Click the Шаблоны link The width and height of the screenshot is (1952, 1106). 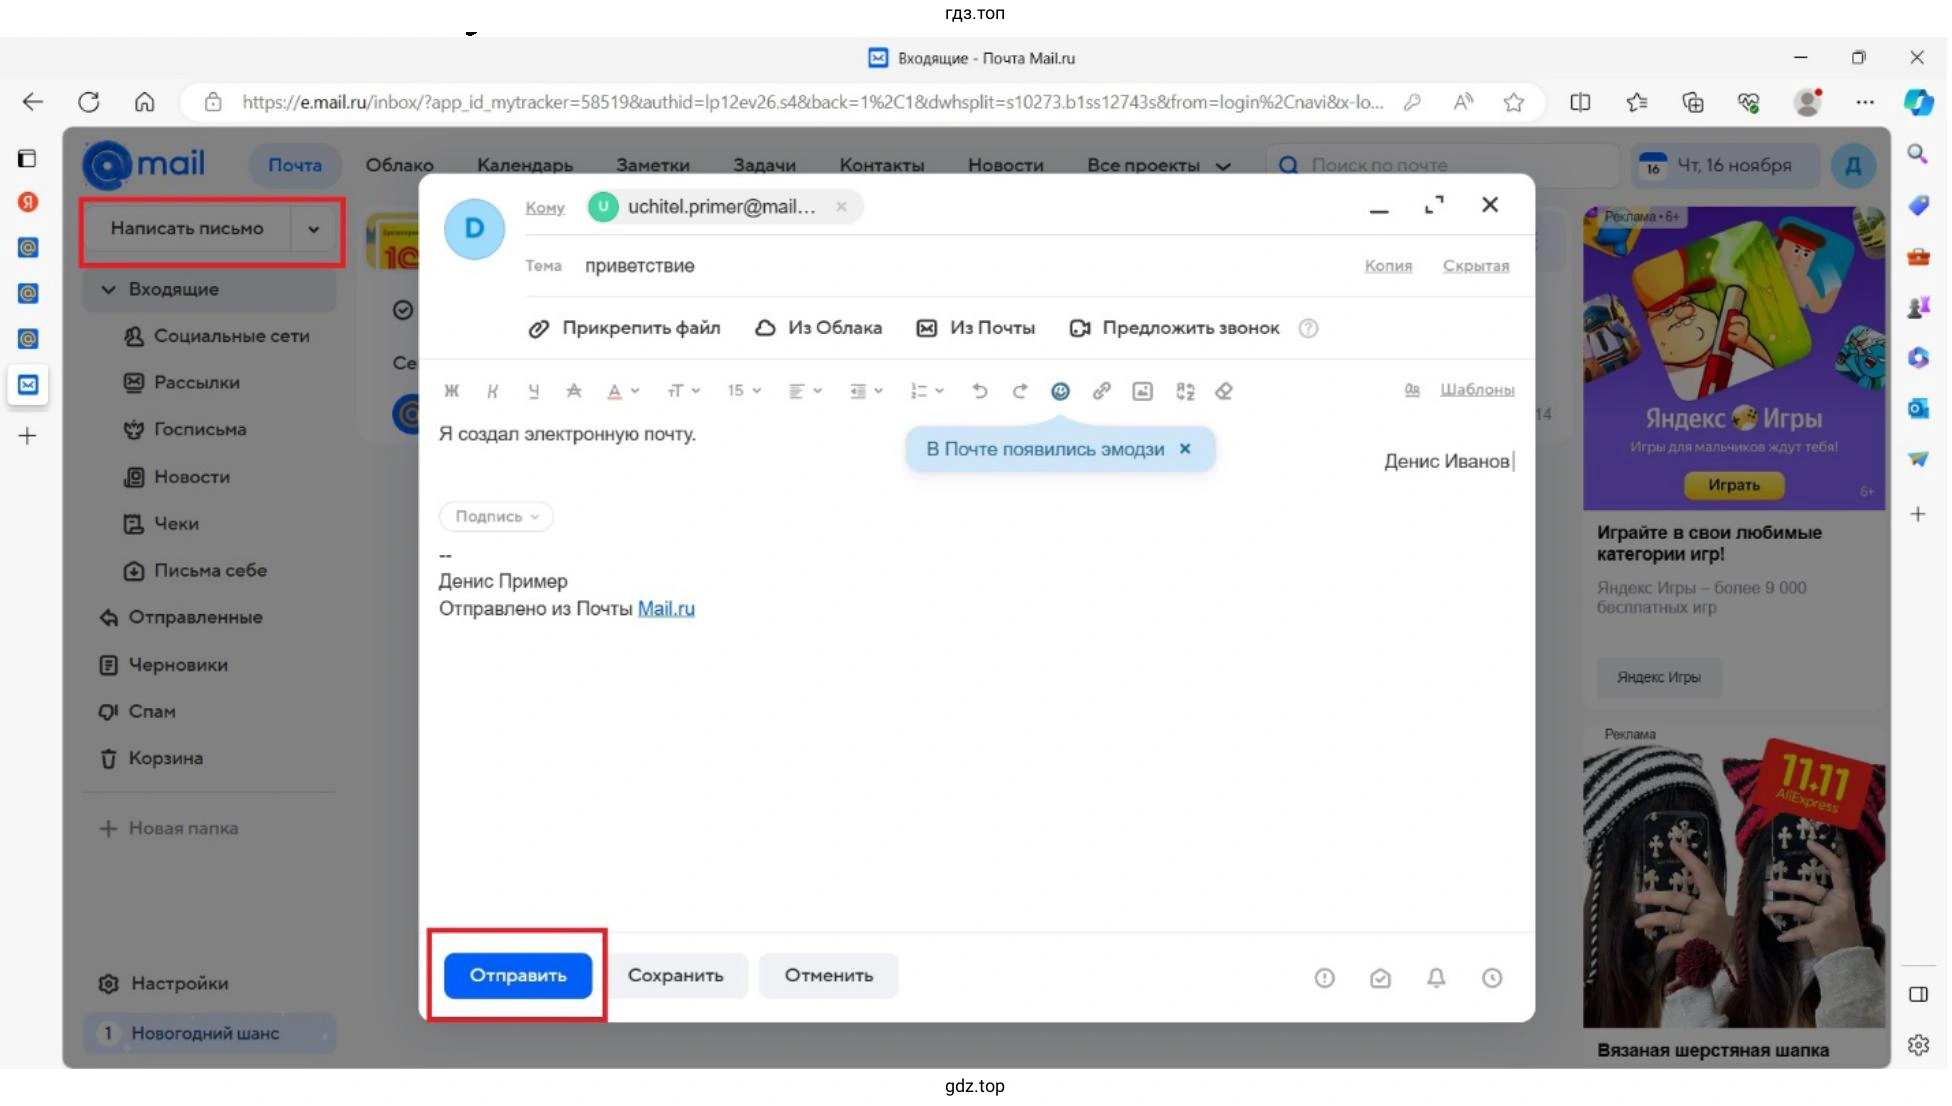click(x=1478, y=390)
